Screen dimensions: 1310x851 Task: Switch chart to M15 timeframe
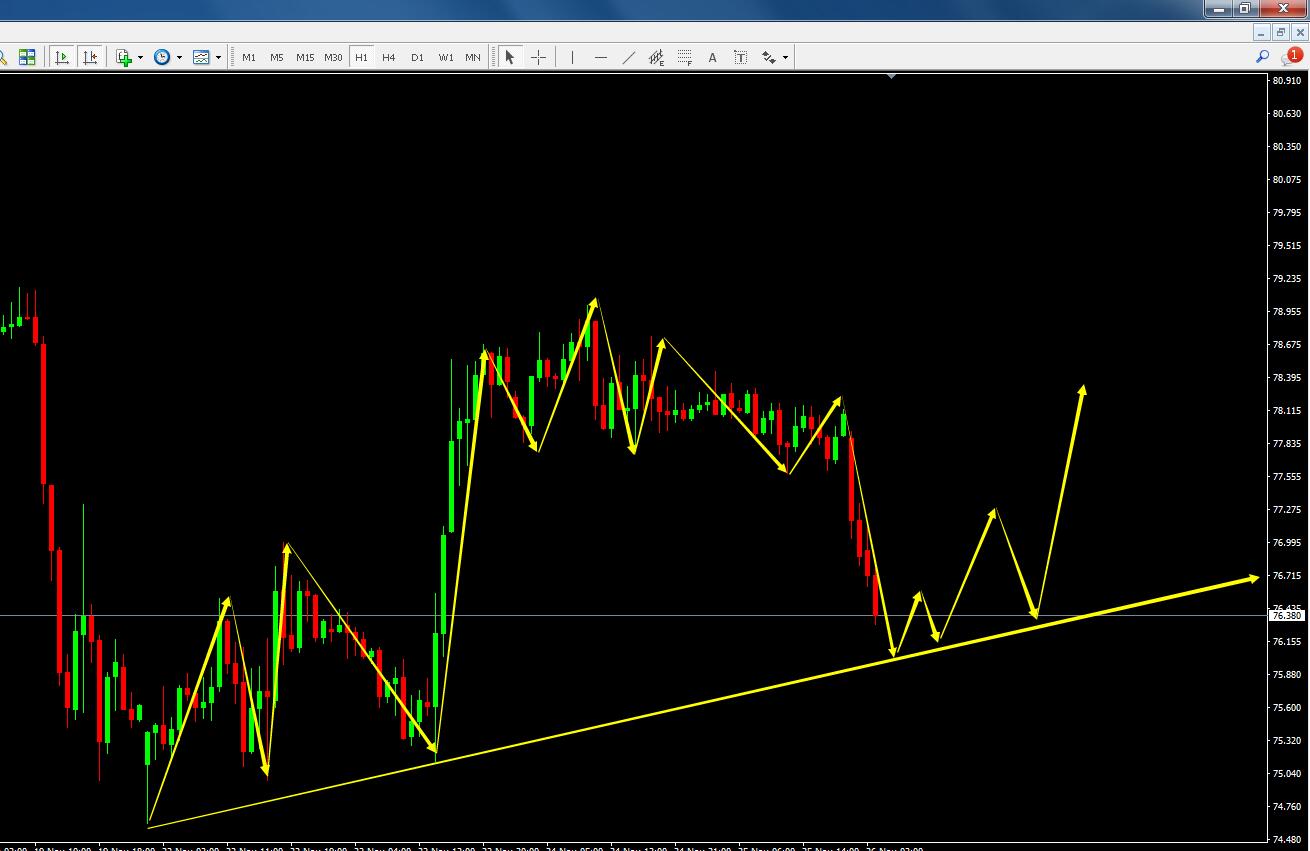coord(305,57)
